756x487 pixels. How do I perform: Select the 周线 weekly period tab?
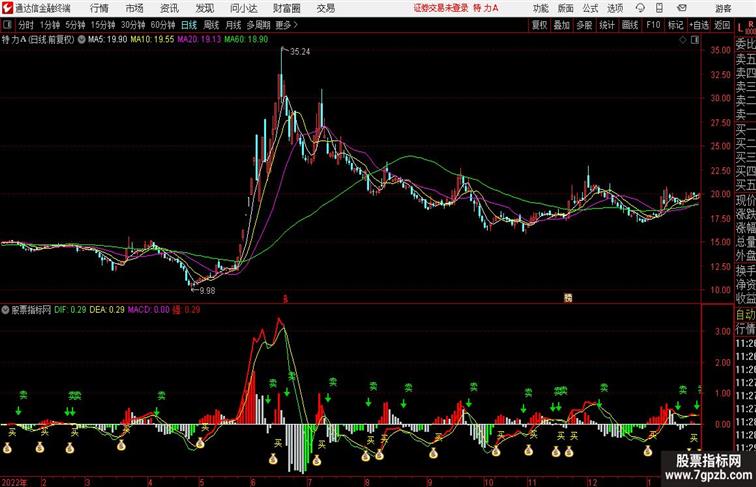[211, 25]
